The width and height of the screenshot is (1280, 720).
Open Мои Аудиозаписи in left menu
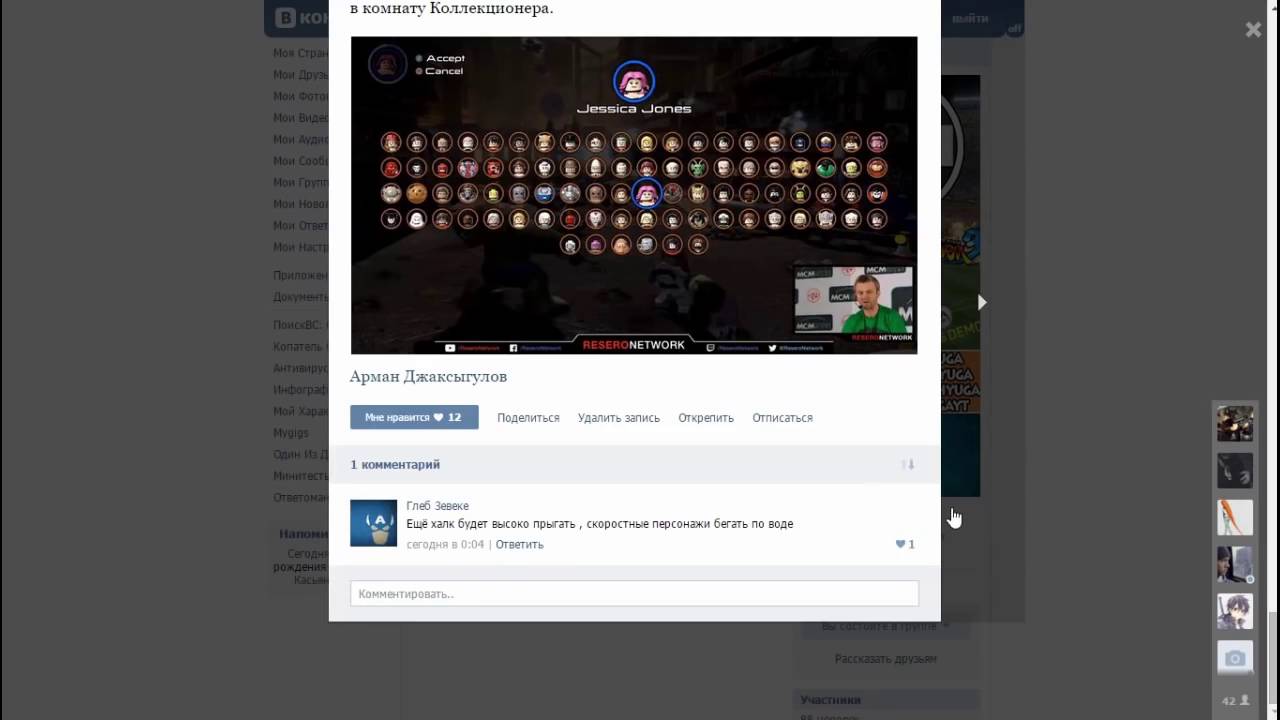pos(301,140)
